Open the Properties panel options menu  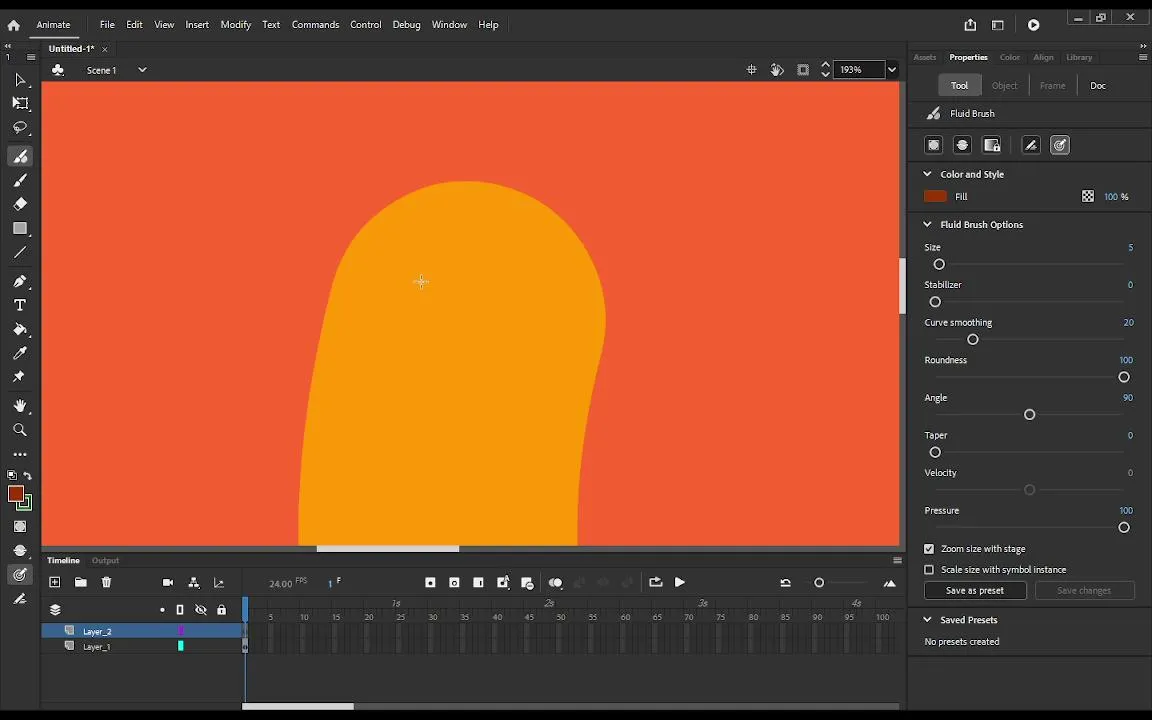(1143, 57)
